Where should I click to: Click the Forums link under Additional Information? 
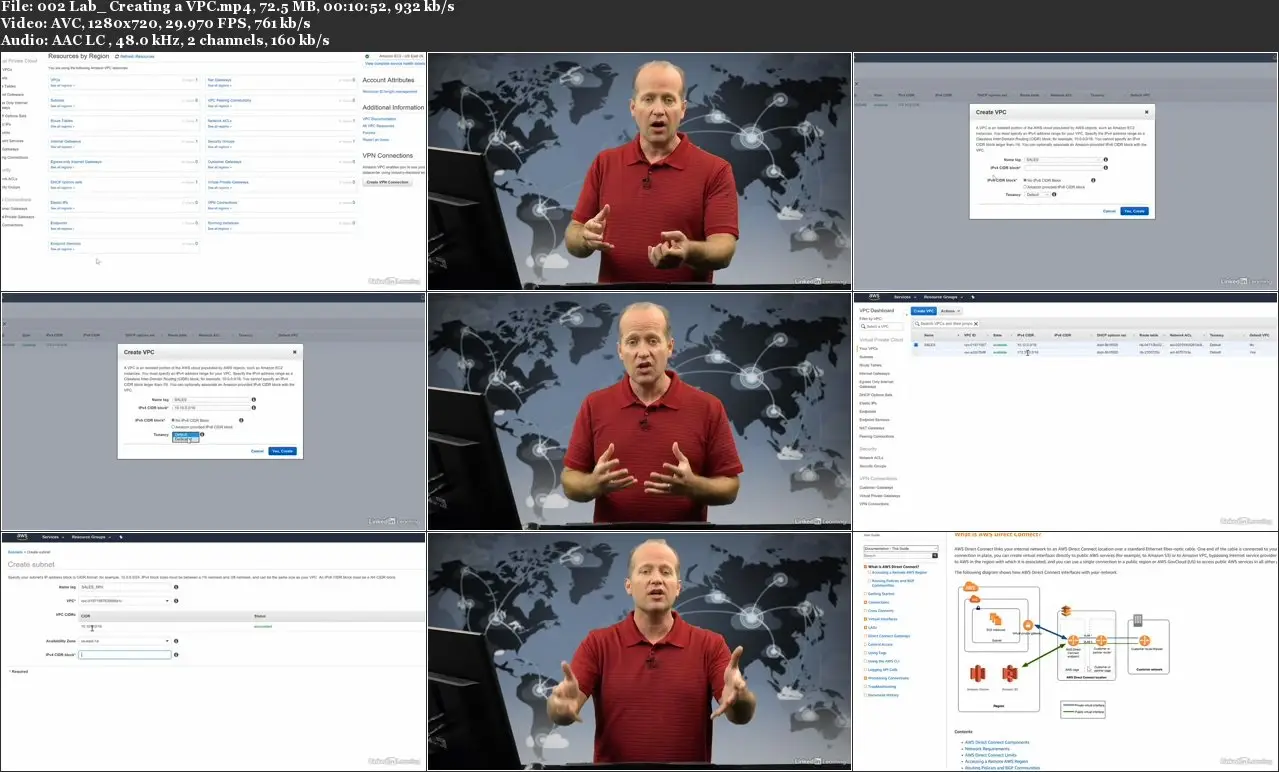[369, 132]
